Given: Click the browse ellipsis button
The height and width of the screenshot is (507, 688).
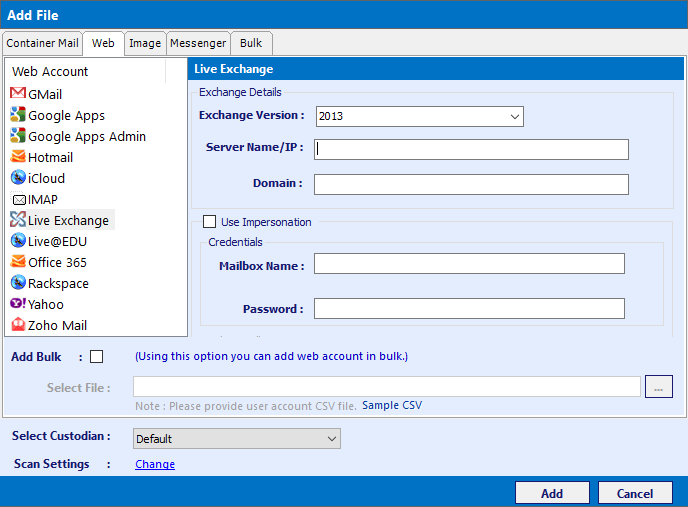Looking at the screenshot, I should (659, 386).
